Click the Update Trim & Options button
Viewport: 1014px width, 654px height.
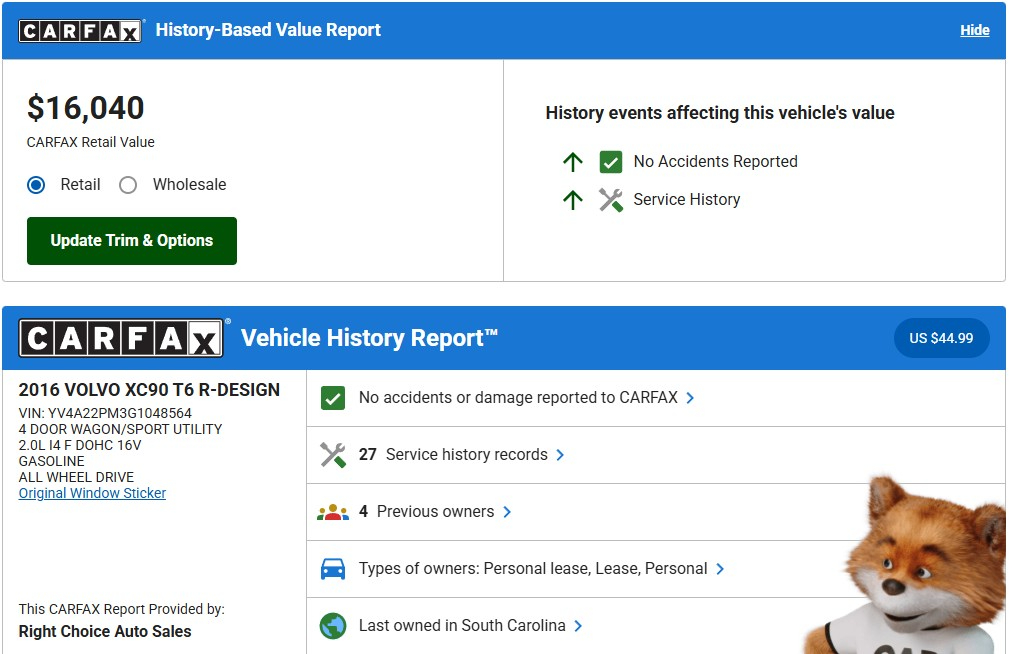click(x=131, y=241)
